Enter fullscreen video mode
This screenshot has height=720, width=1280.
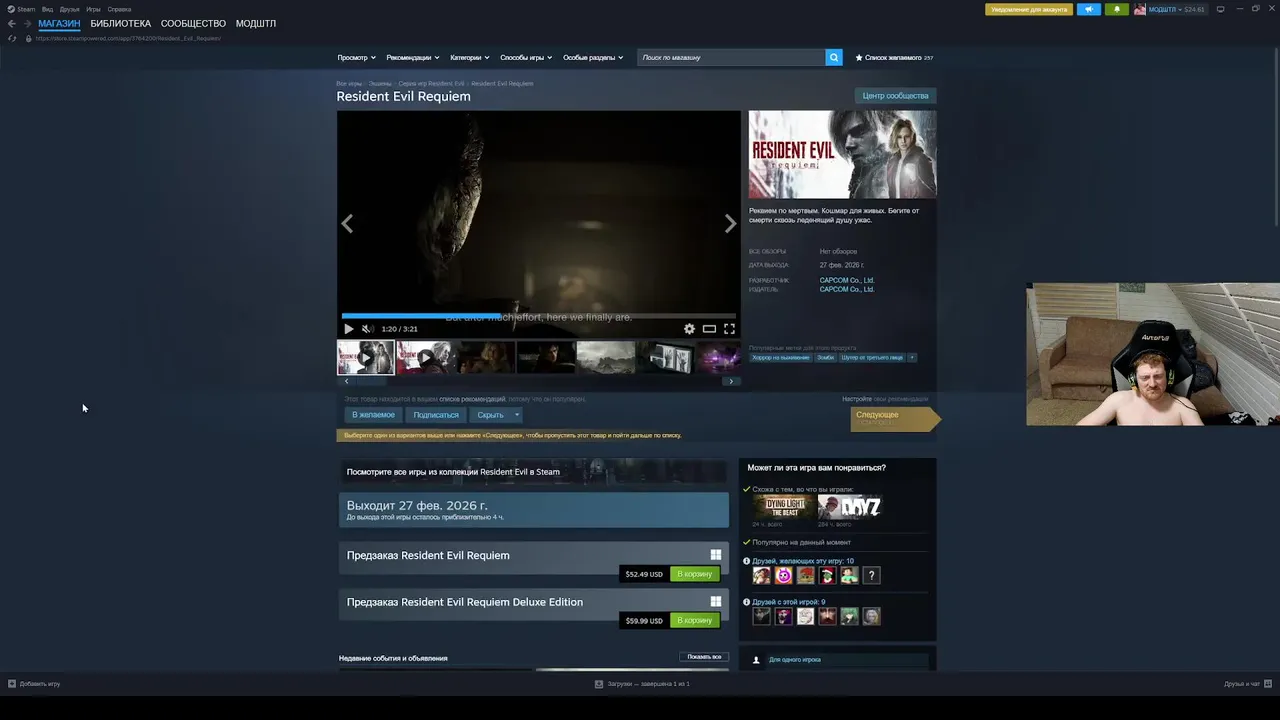click(729, 329)
